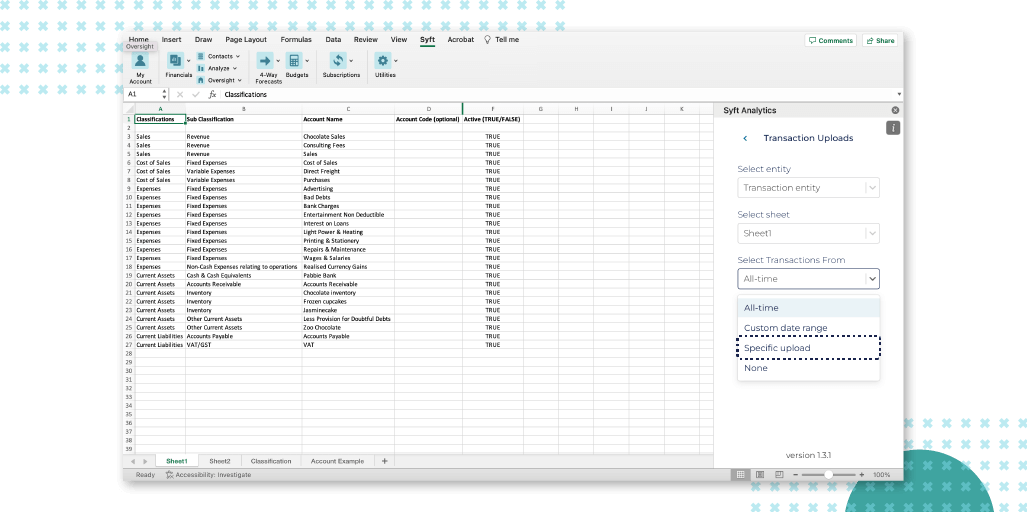The image size is (1027, 512).
Task: Select column B header
Action: (244, 109)
